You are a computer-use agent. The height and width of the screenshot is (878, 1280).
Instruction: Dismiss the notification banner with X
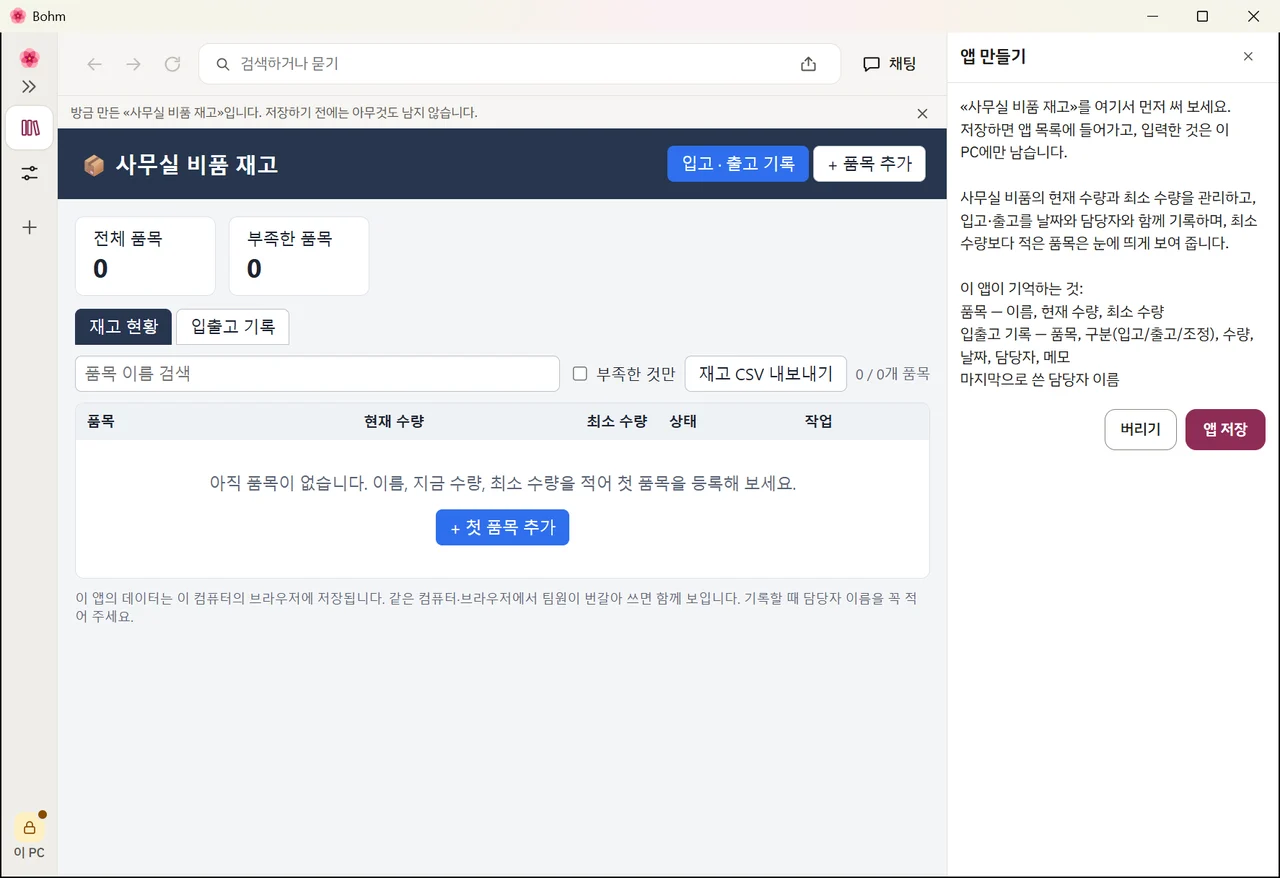(x=922, y=113)
